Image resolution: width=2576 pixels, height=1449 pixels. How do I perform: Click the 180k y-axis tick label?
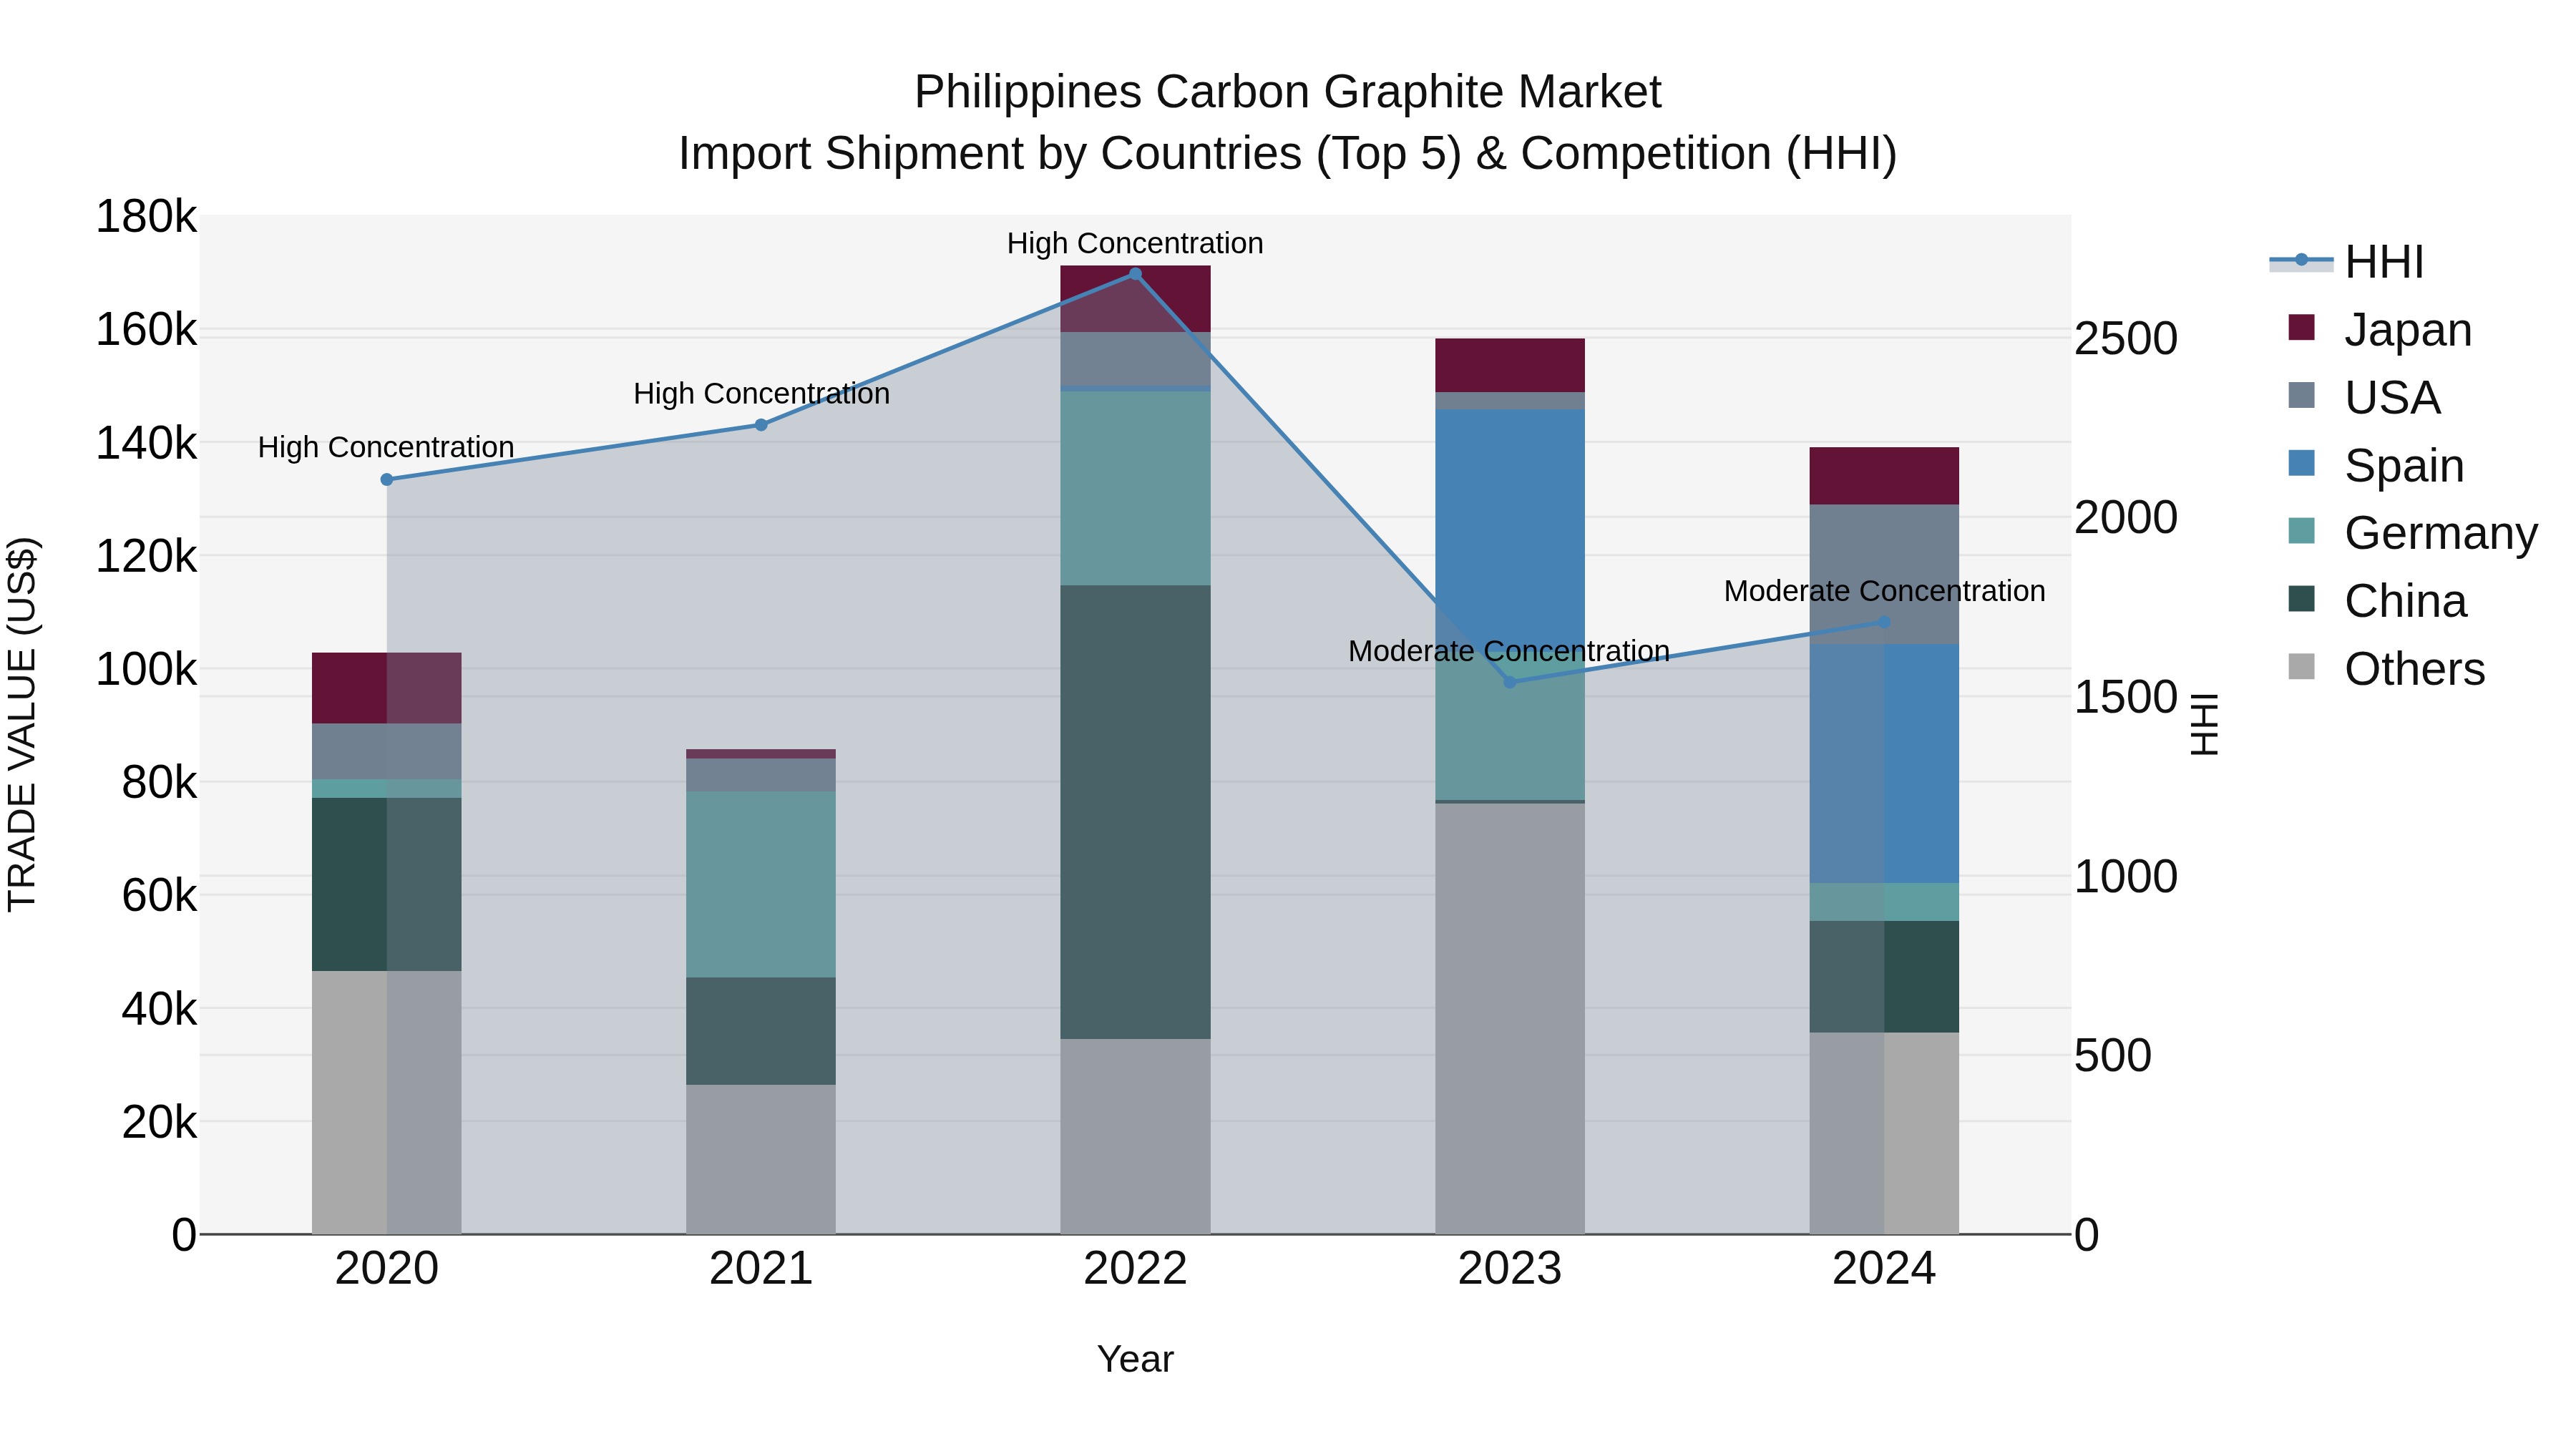pyautogui.click(x=146, y=217)
